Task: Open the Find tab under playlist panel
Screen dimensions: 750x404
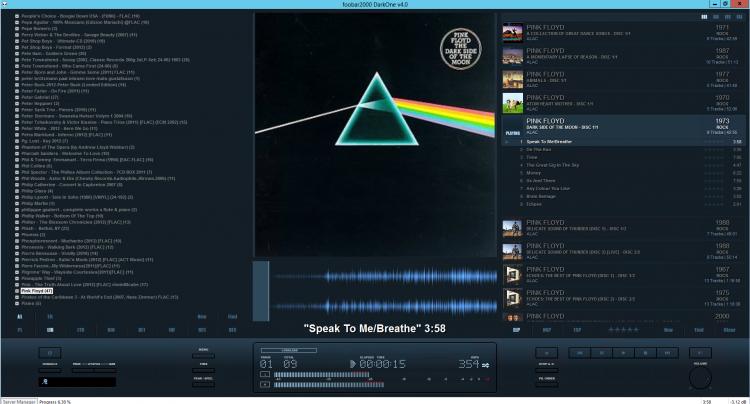Action: [x=699, y=330]
